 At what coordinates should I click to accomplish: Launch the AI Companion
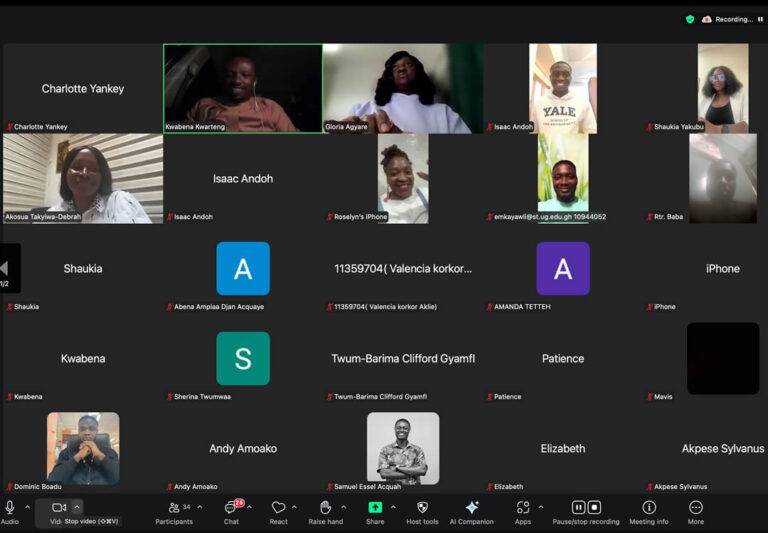point(472,508)
